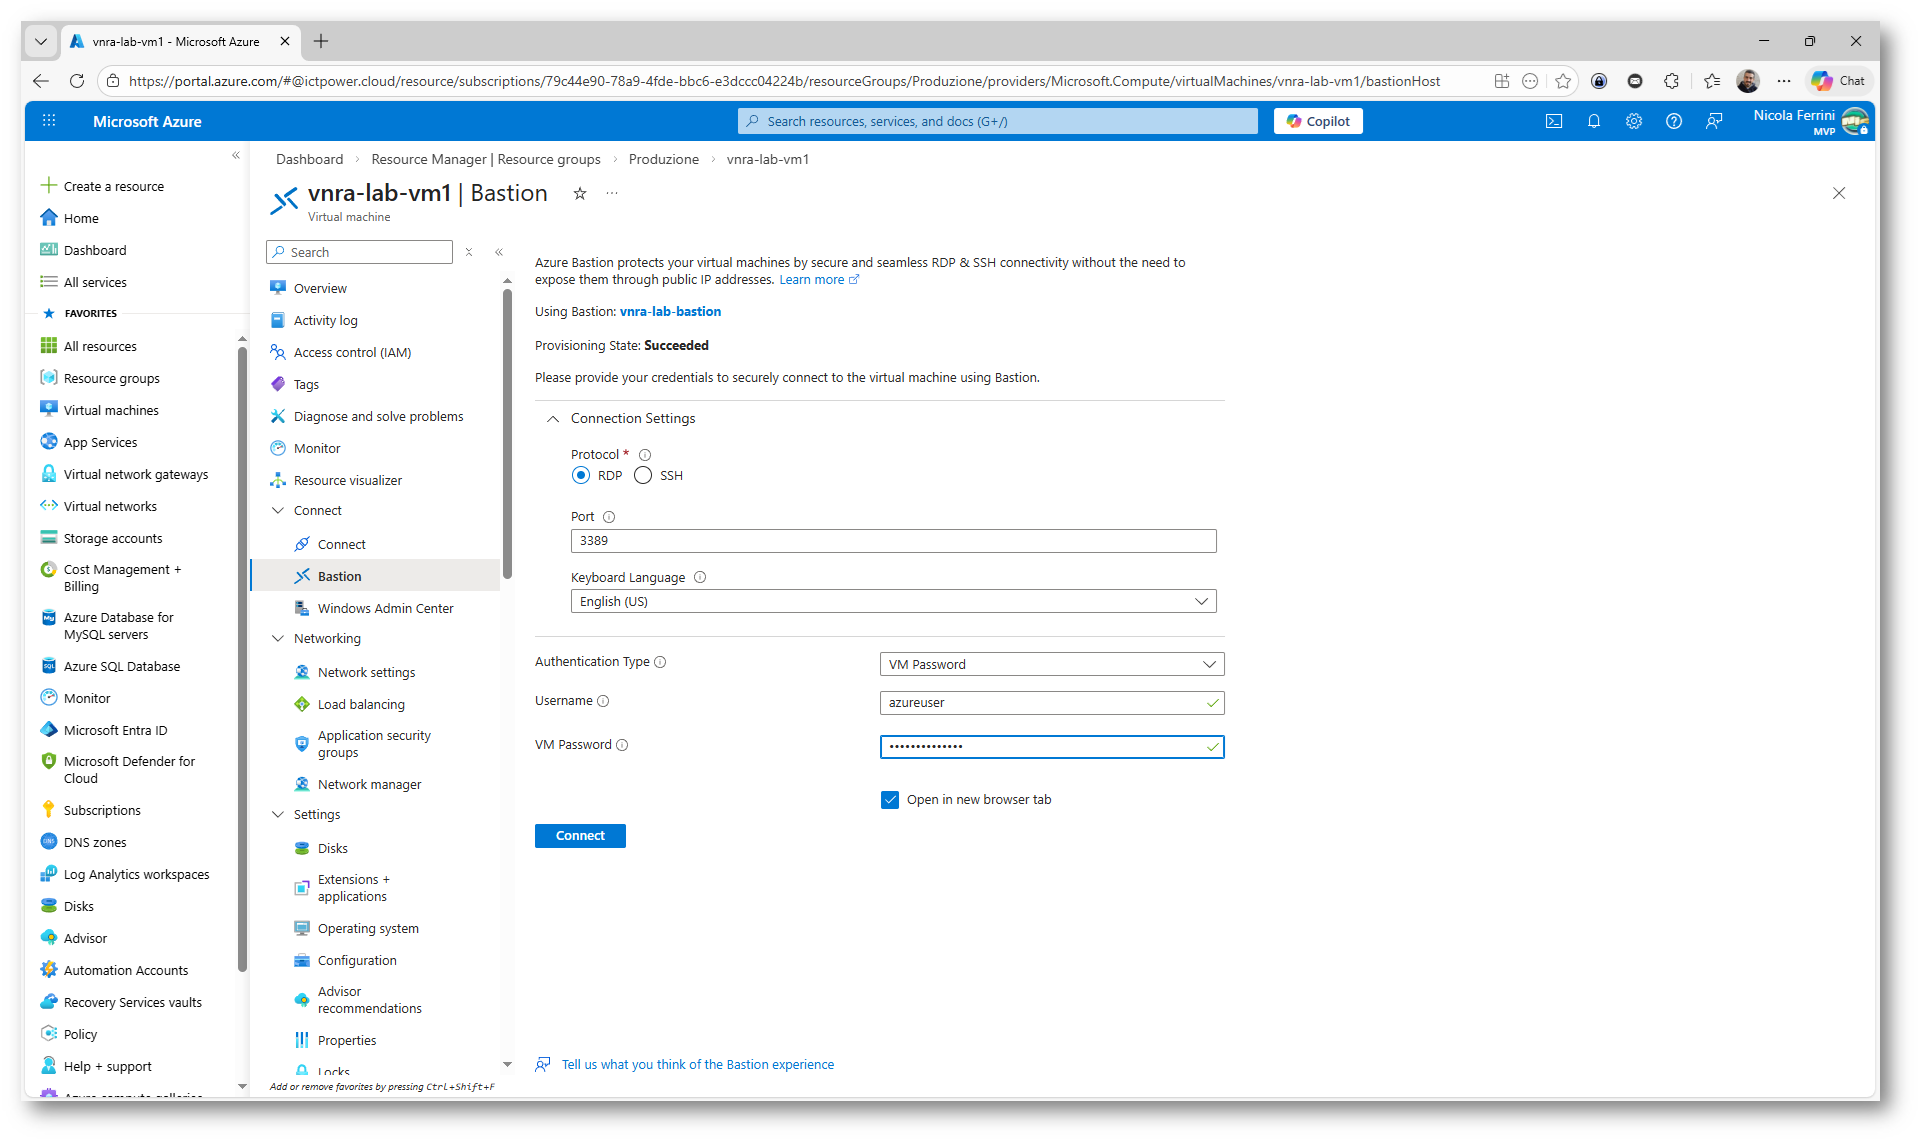
Task: Open portal settings gear icon
Action: [1634, 121]
